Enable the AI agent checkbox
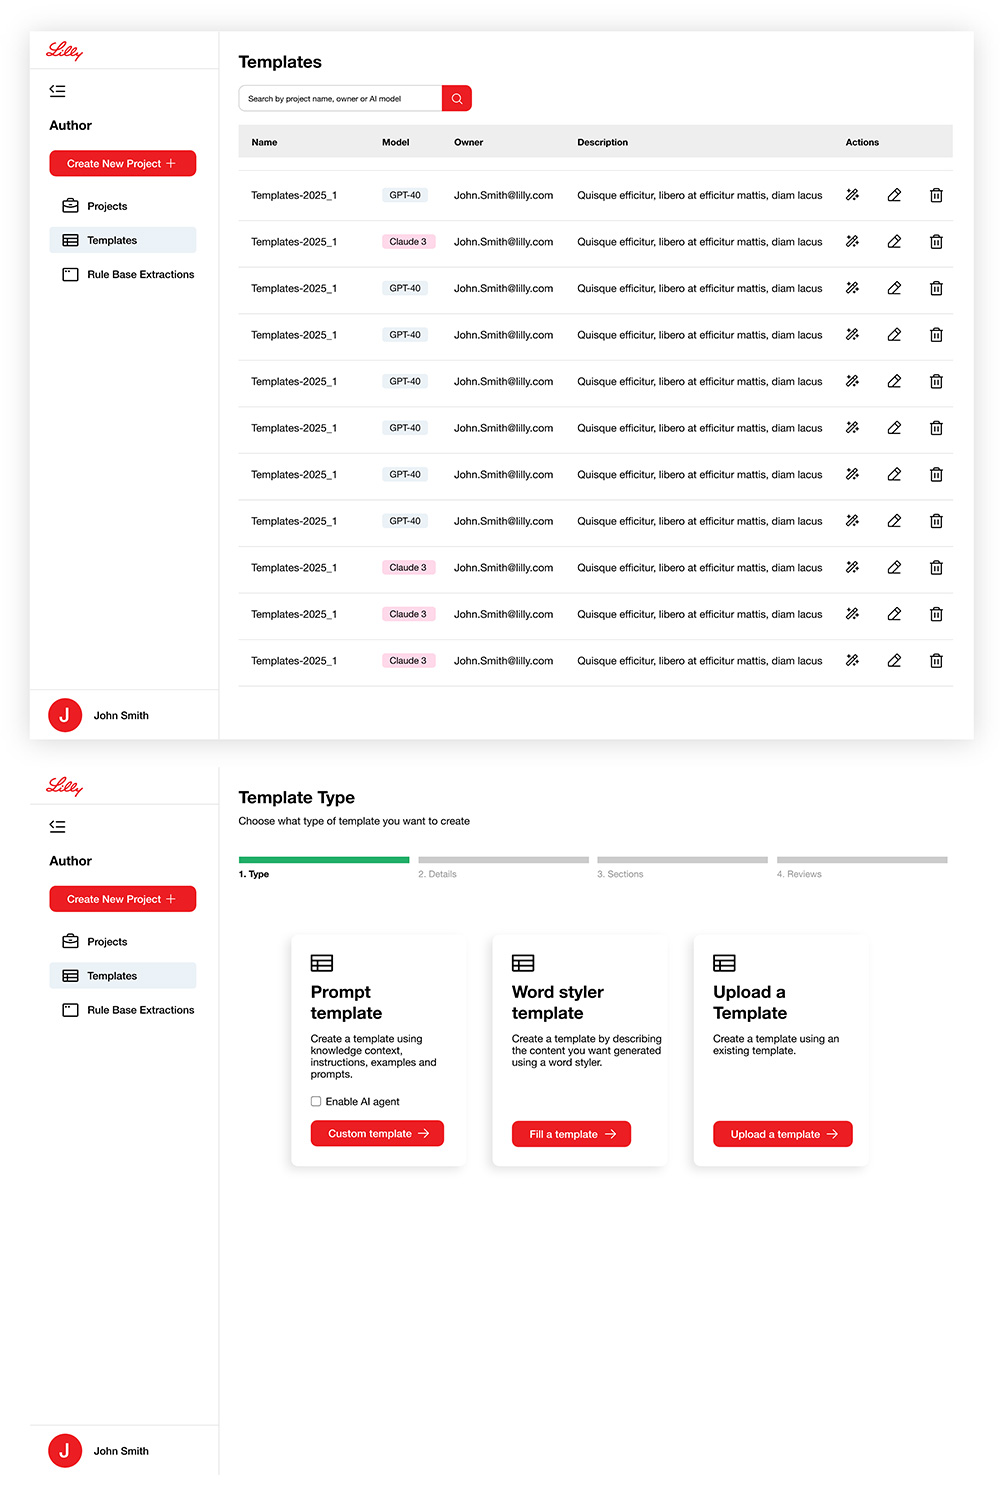1000x1486 pixels. 316,1101
